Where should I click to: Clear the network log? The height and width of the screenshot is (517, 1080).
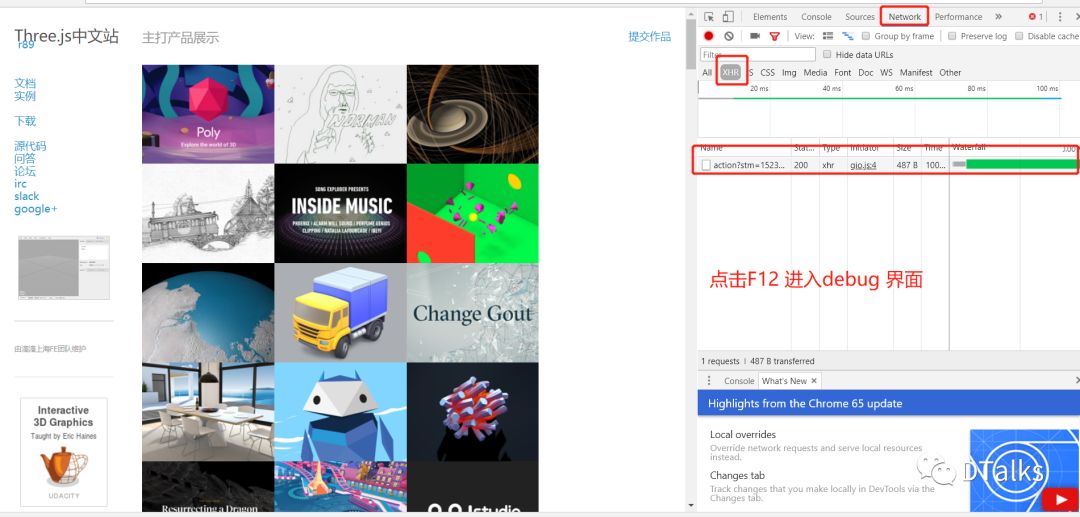pos(729,36)
